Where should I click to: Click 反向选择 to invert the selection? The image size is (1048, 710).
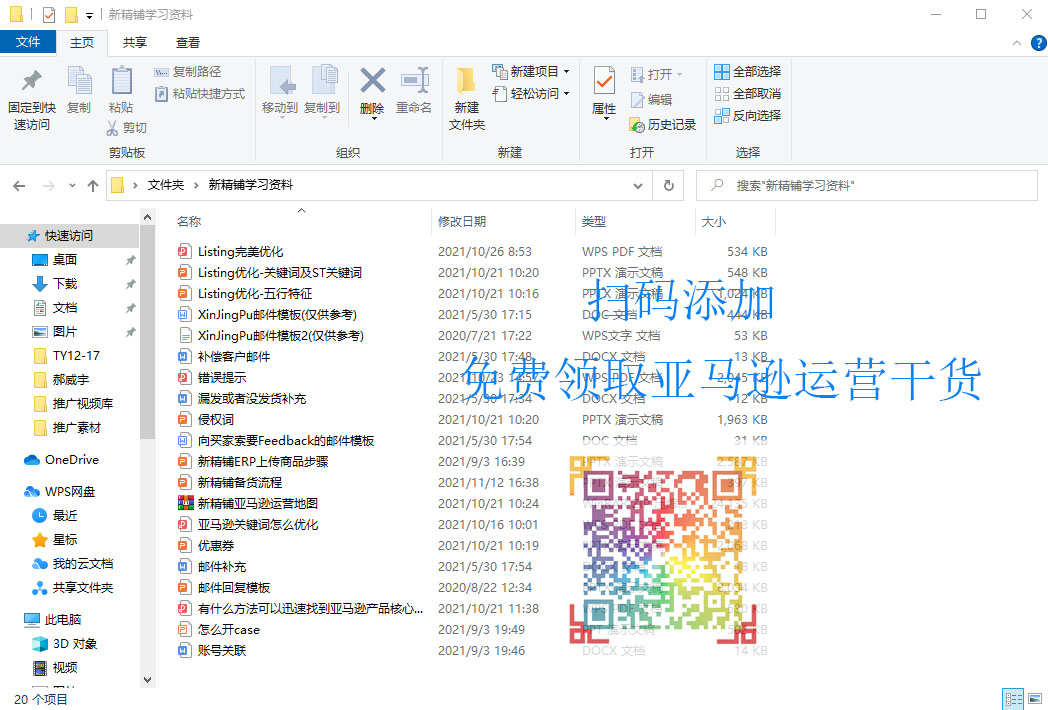click(x=747, y=115)
